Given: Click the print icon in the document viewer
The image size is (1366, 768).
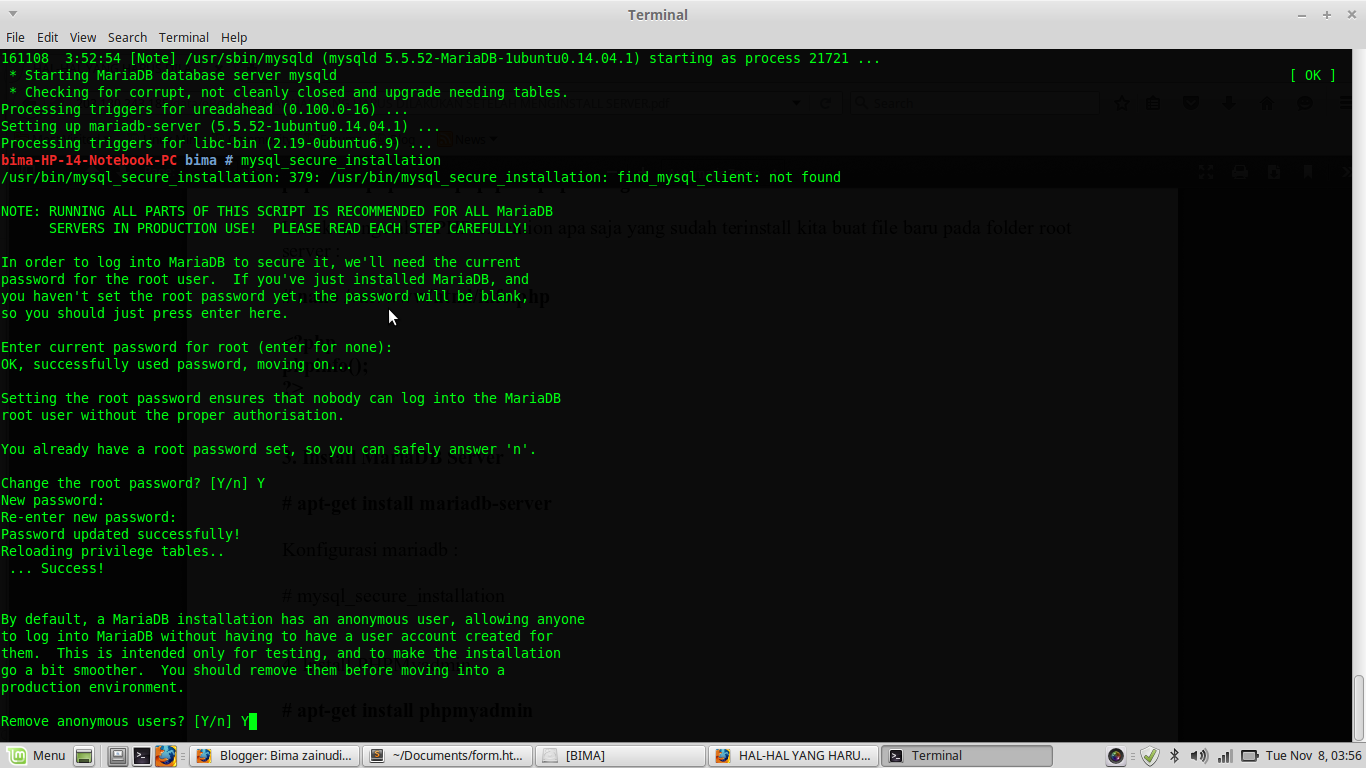Looking at the screenshot, I should 1240,172.
